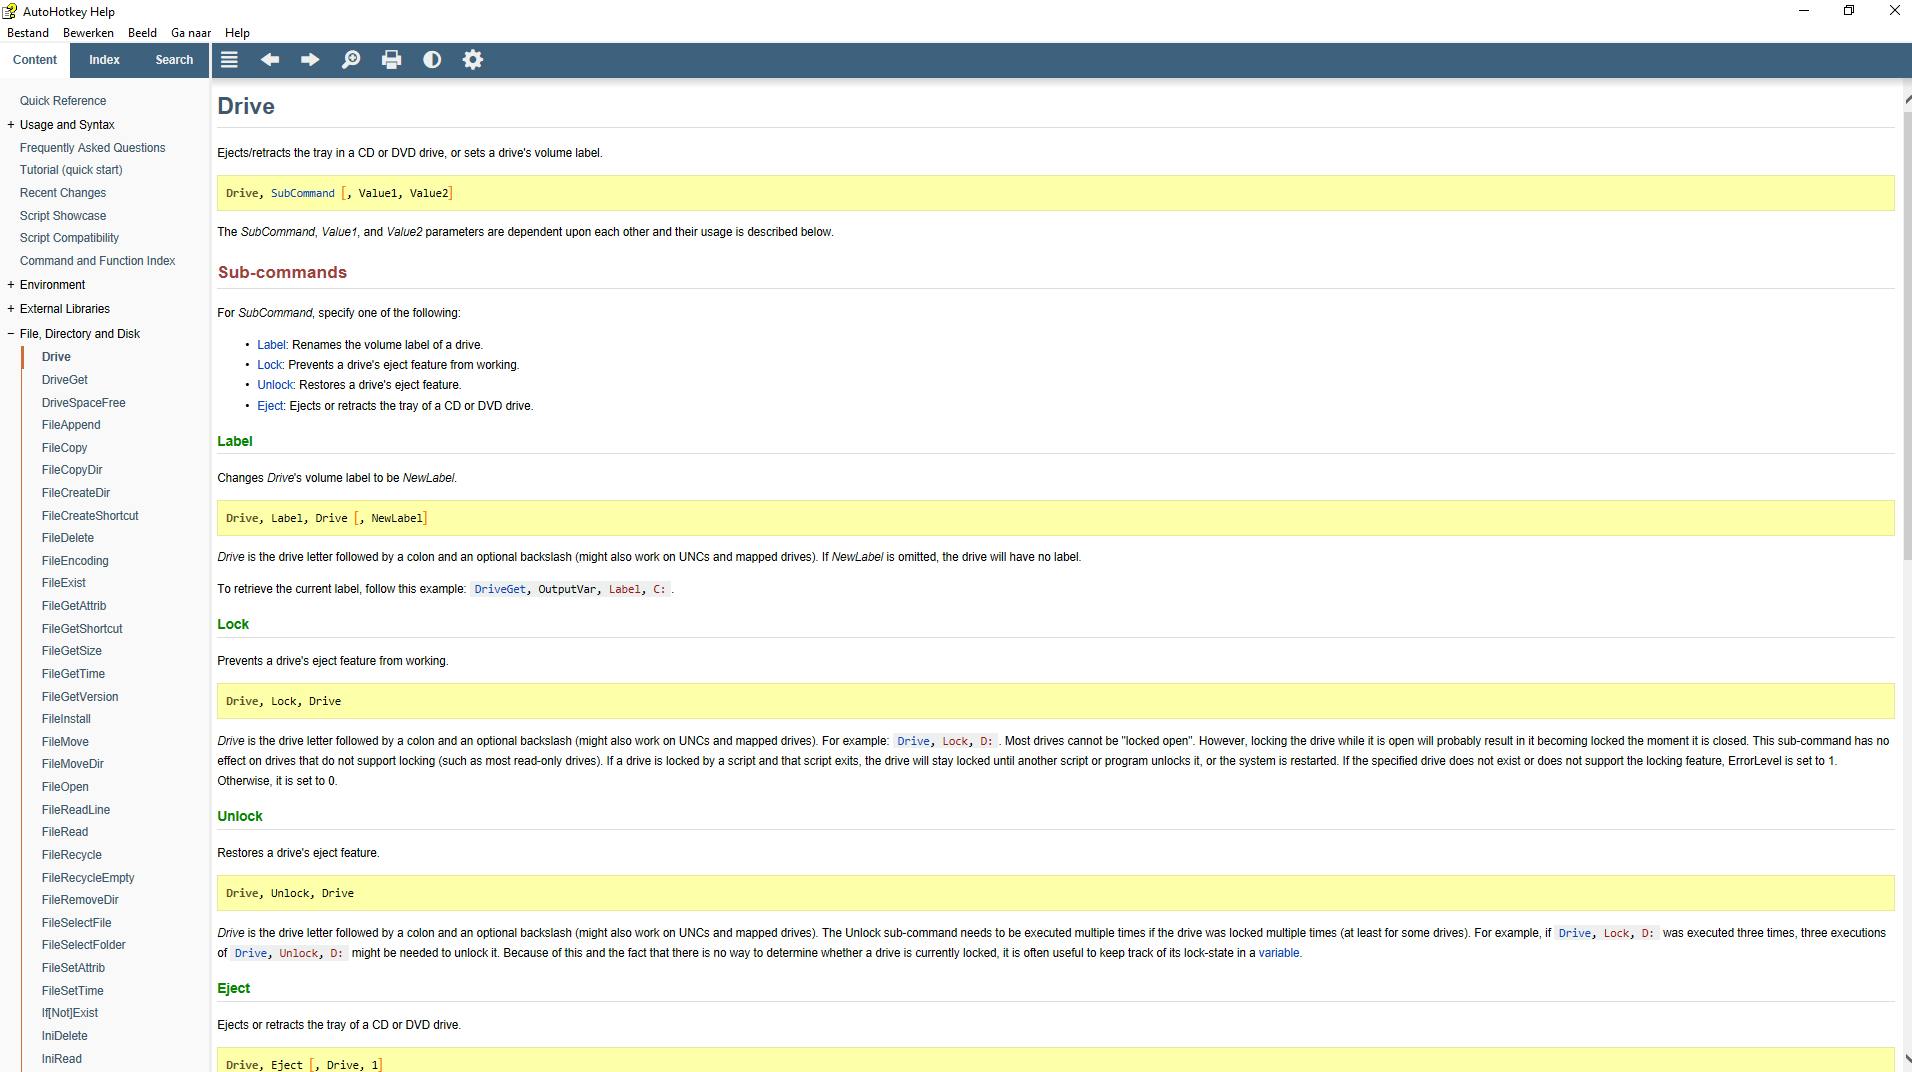Open Script Compatibility page
Screen dimensions: 1912x1072
pyautogui.click(x=69, y=238)
